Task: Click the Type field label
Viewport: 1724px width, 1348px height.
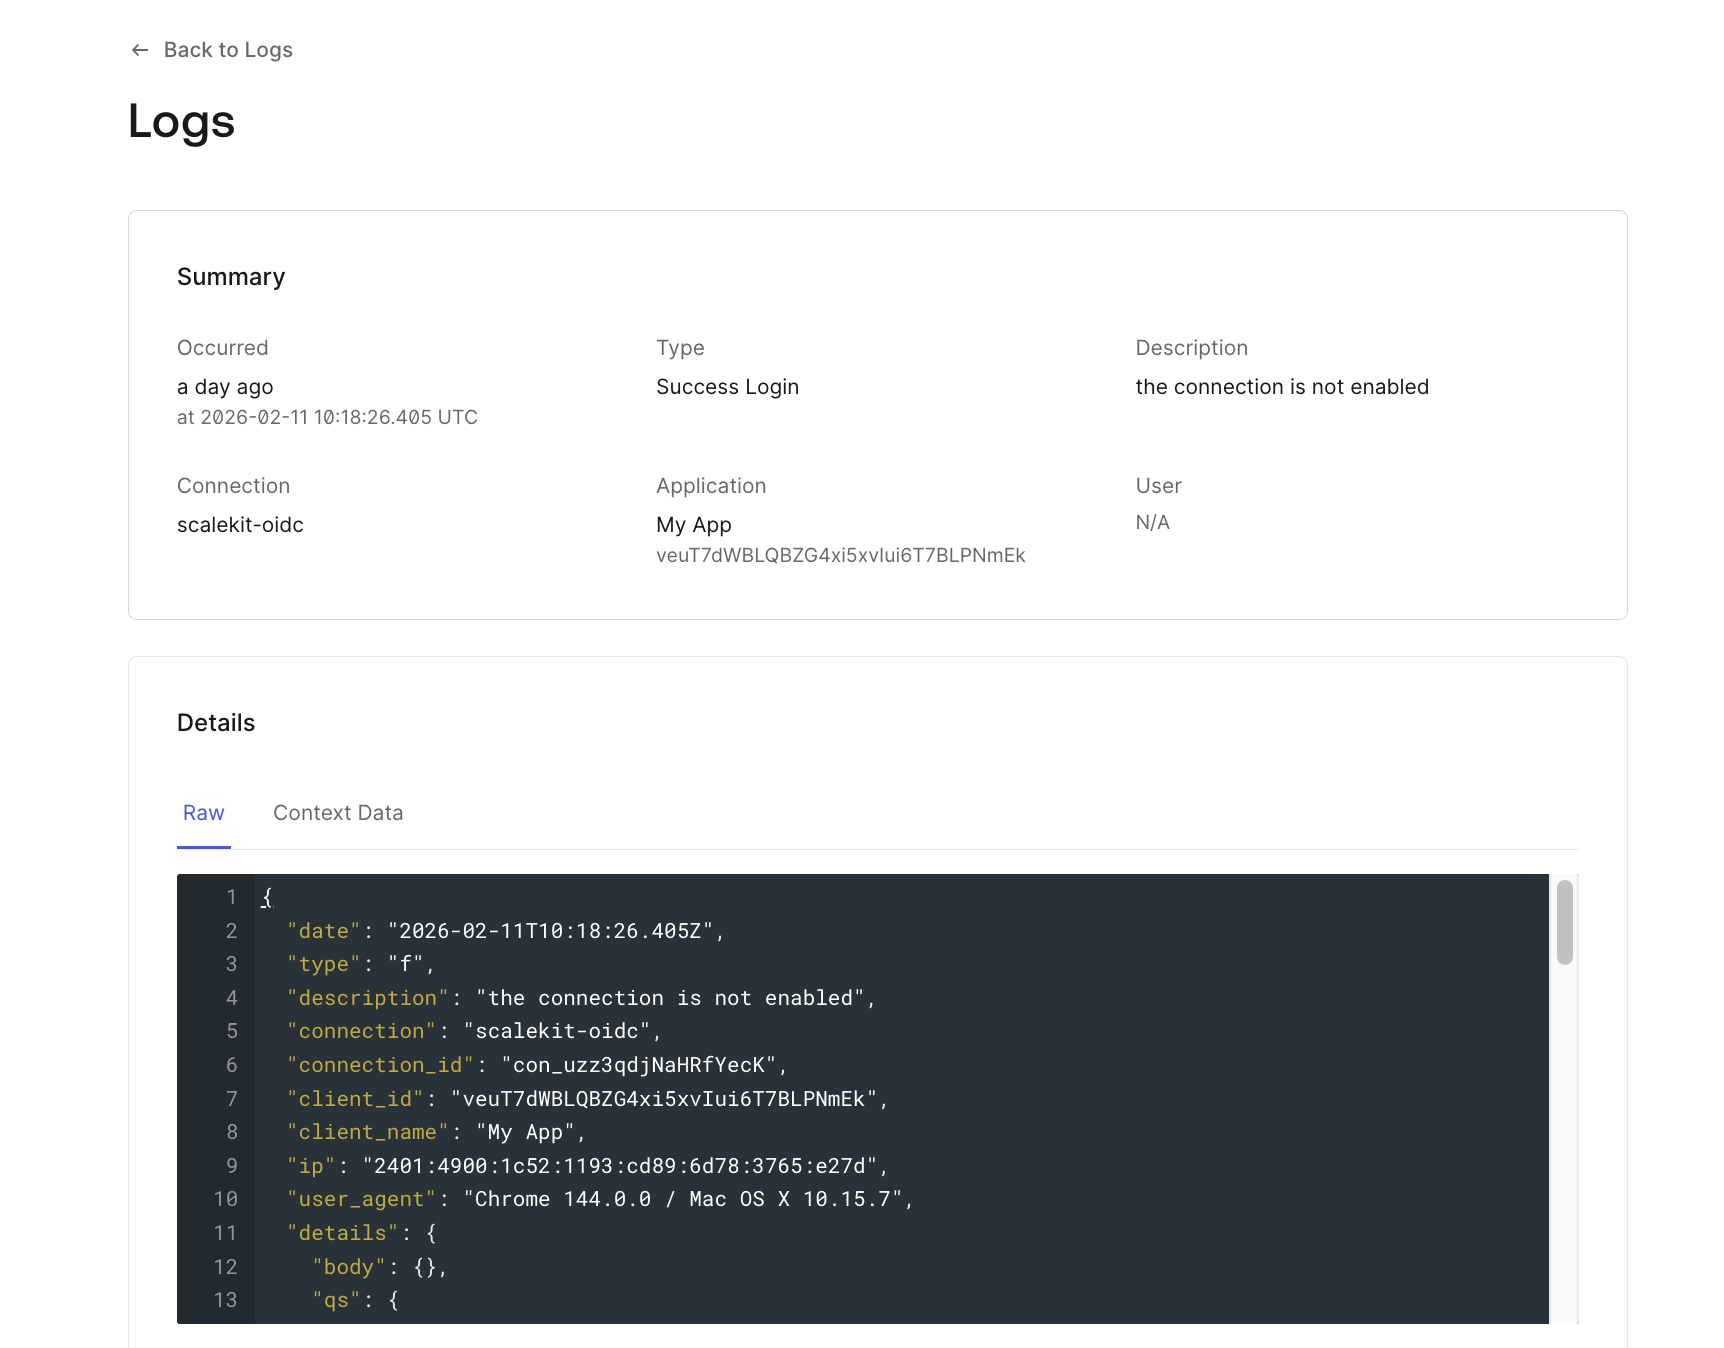Action: coord(680,348)
